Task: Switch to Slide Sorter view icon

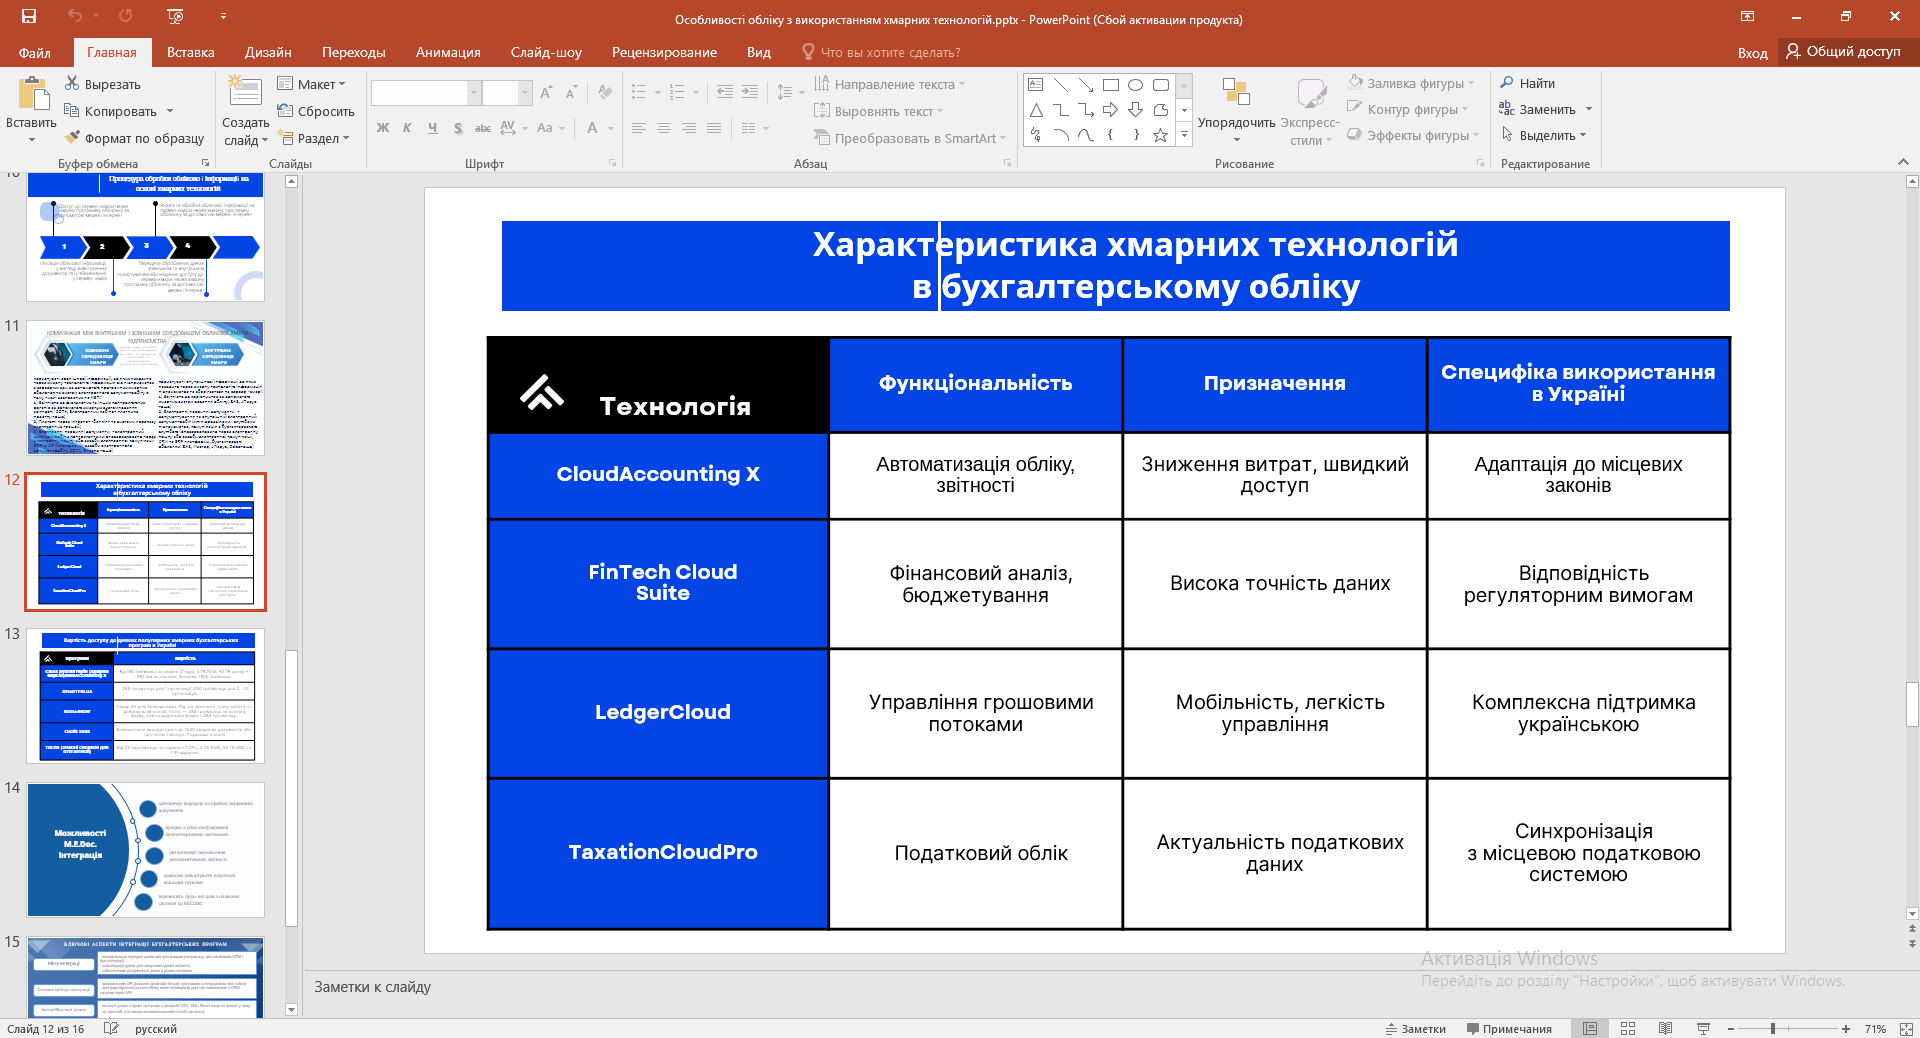Action: tap(1628, 1029)
